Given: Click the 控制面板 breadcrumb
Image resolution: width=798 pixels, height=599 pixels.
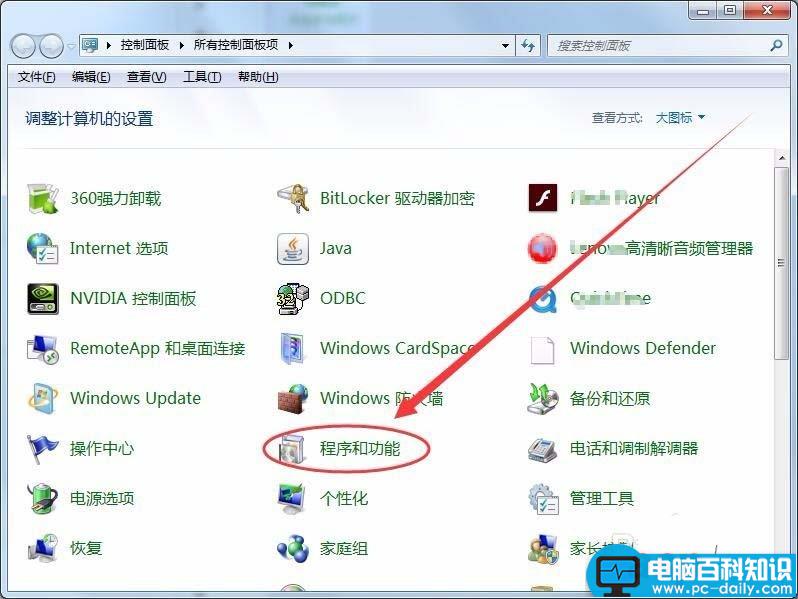Looking at the screenshot, I should pyautogui.click(x=145, y=45).
